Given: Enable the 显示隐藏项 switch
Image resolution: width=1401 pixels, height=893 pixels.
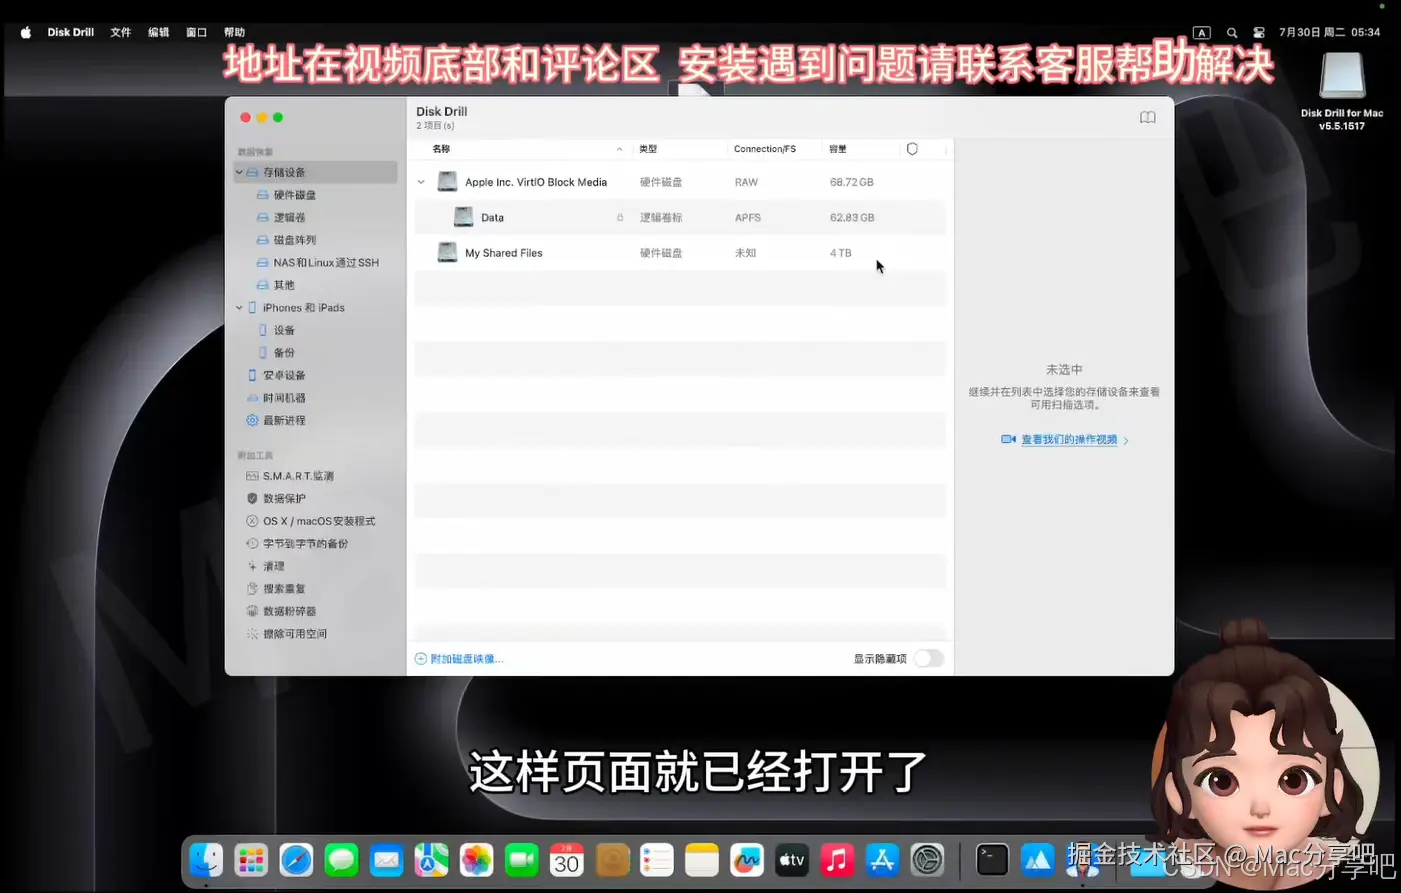Looking at the screenshot, I should [927, 658].
